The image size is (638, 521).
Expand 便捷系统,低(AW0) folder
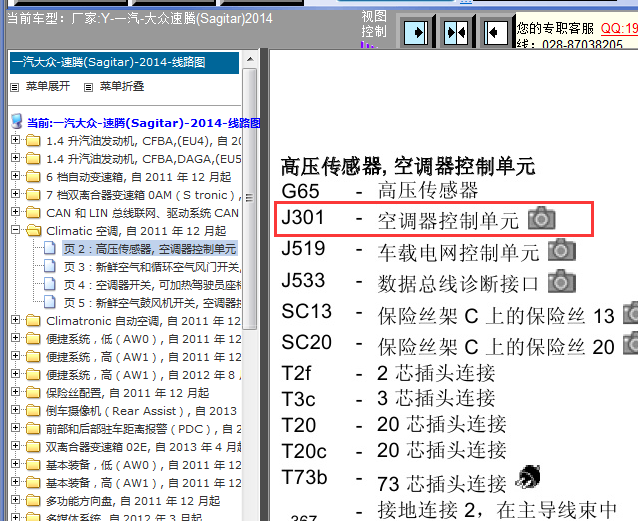(15, 337)
